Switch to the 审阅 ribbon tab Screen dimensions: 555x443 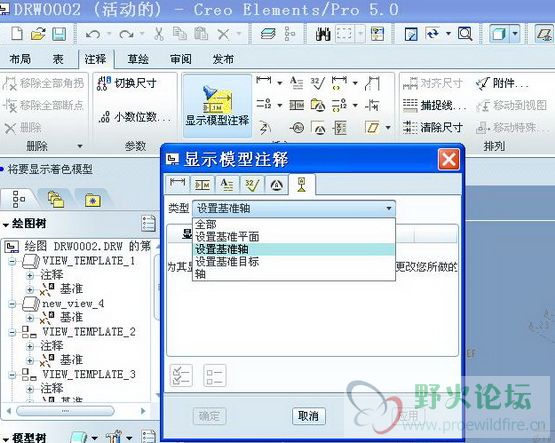tap(181, 59)
